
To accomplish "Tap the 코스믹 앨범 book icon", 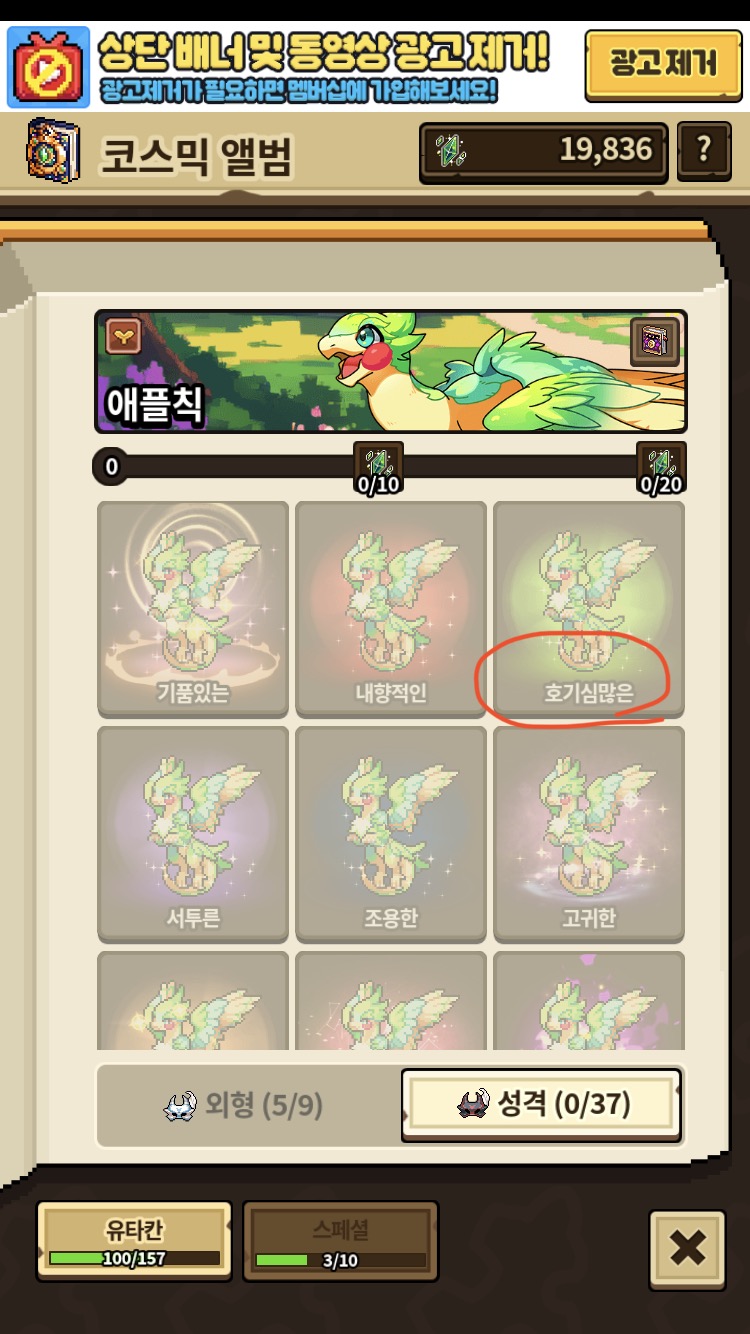I will click(51, 150).
